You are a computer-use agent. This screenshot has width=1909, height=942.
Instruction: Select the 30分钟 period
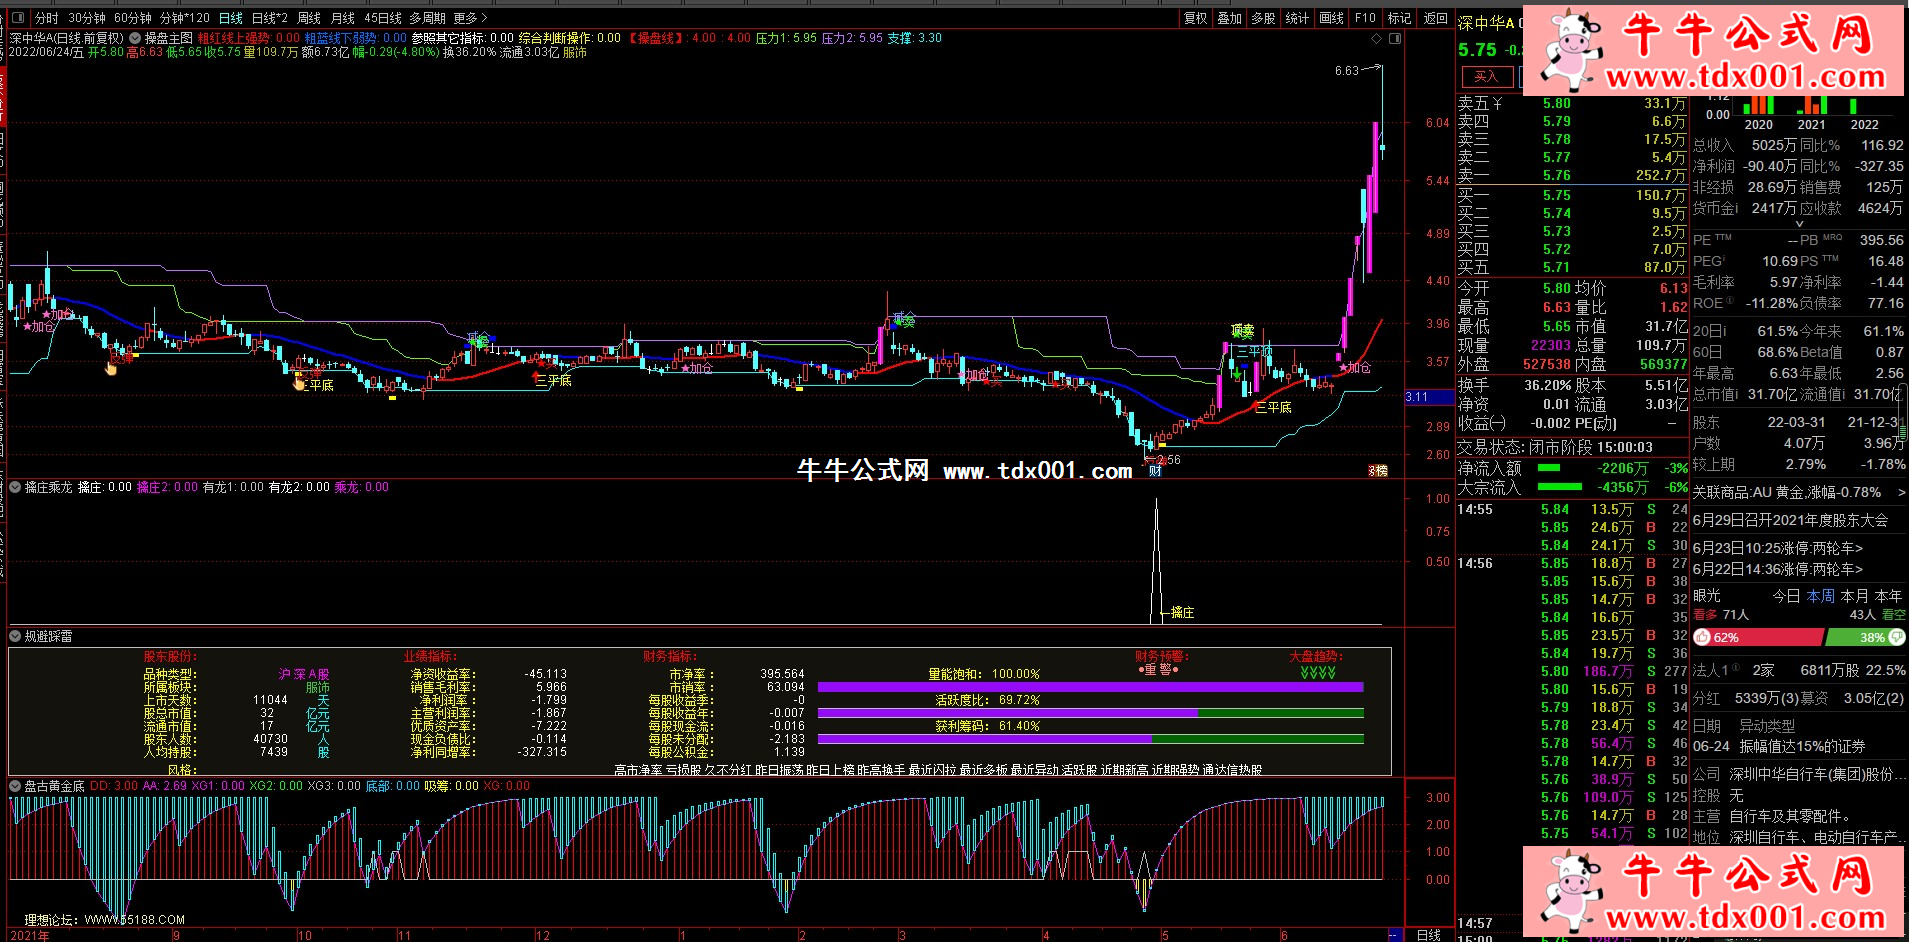87,18
